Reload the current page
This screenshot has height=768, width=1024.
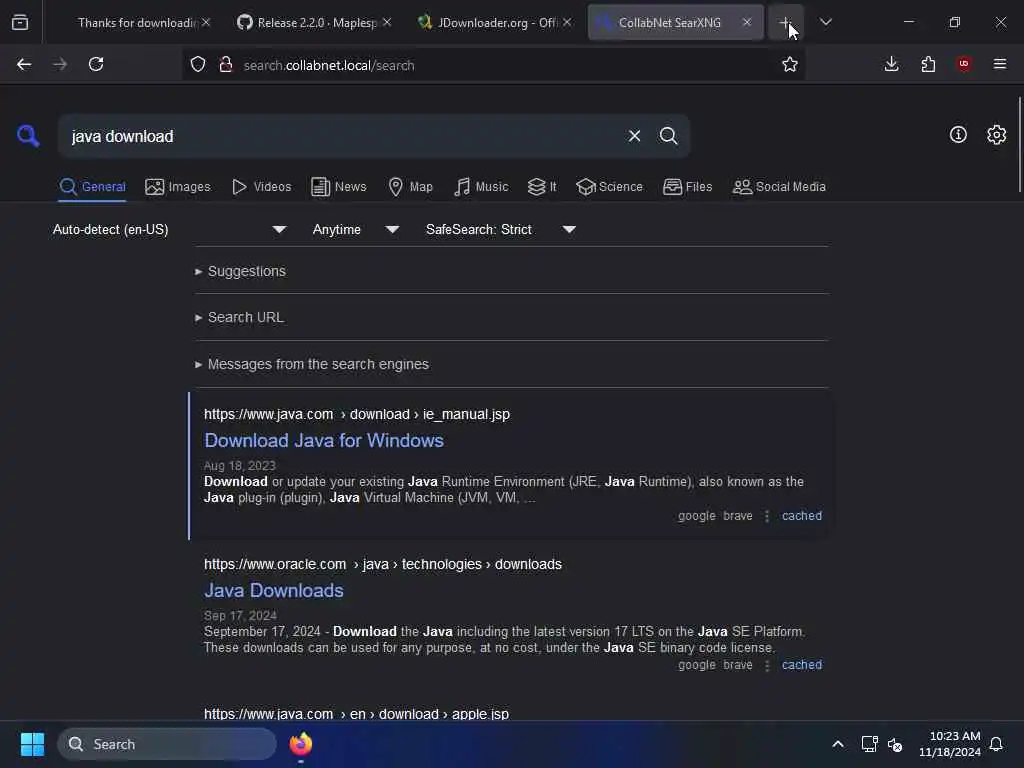pyautogui.click(x=96, y=64)
